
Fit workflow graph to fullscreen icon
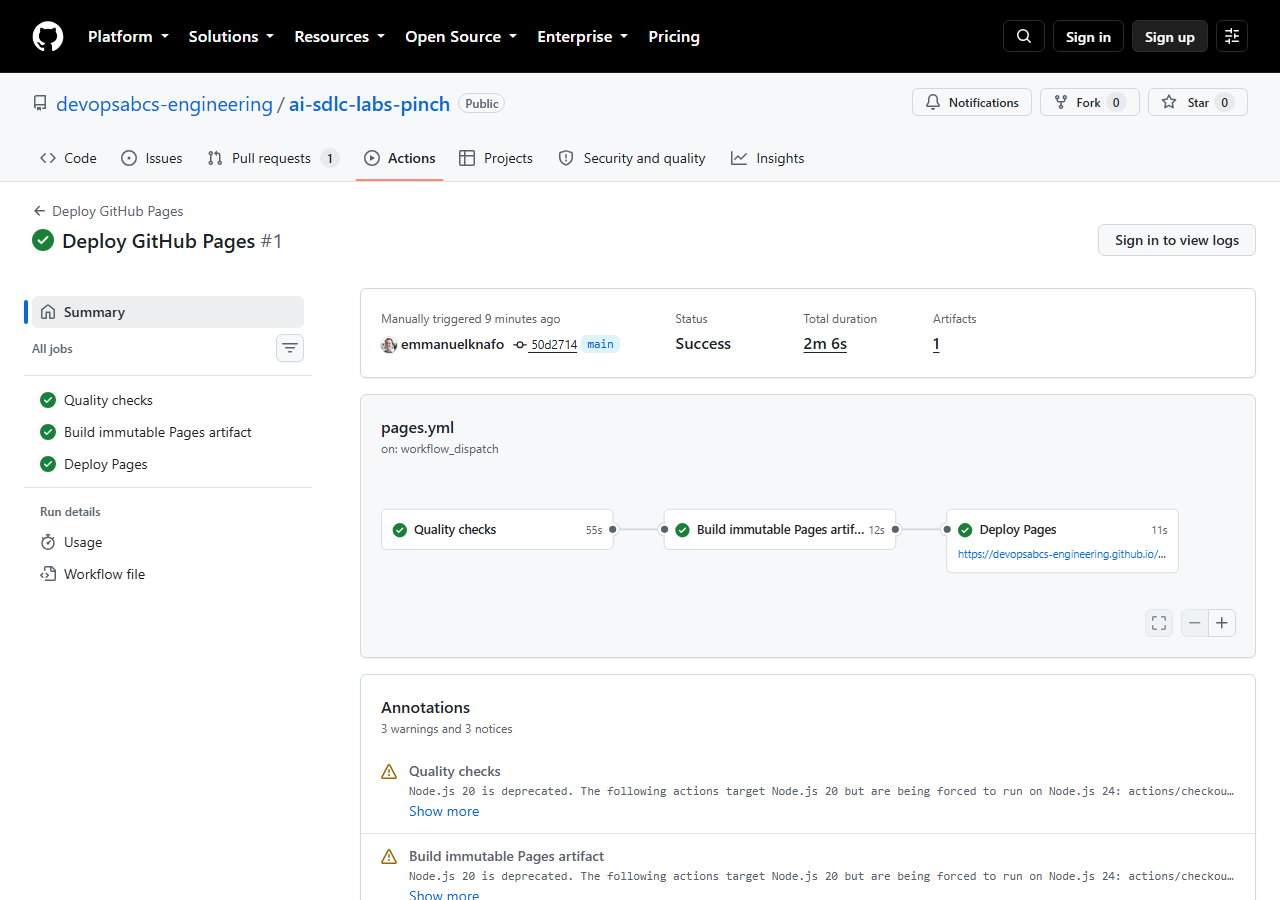point(1159,623)
